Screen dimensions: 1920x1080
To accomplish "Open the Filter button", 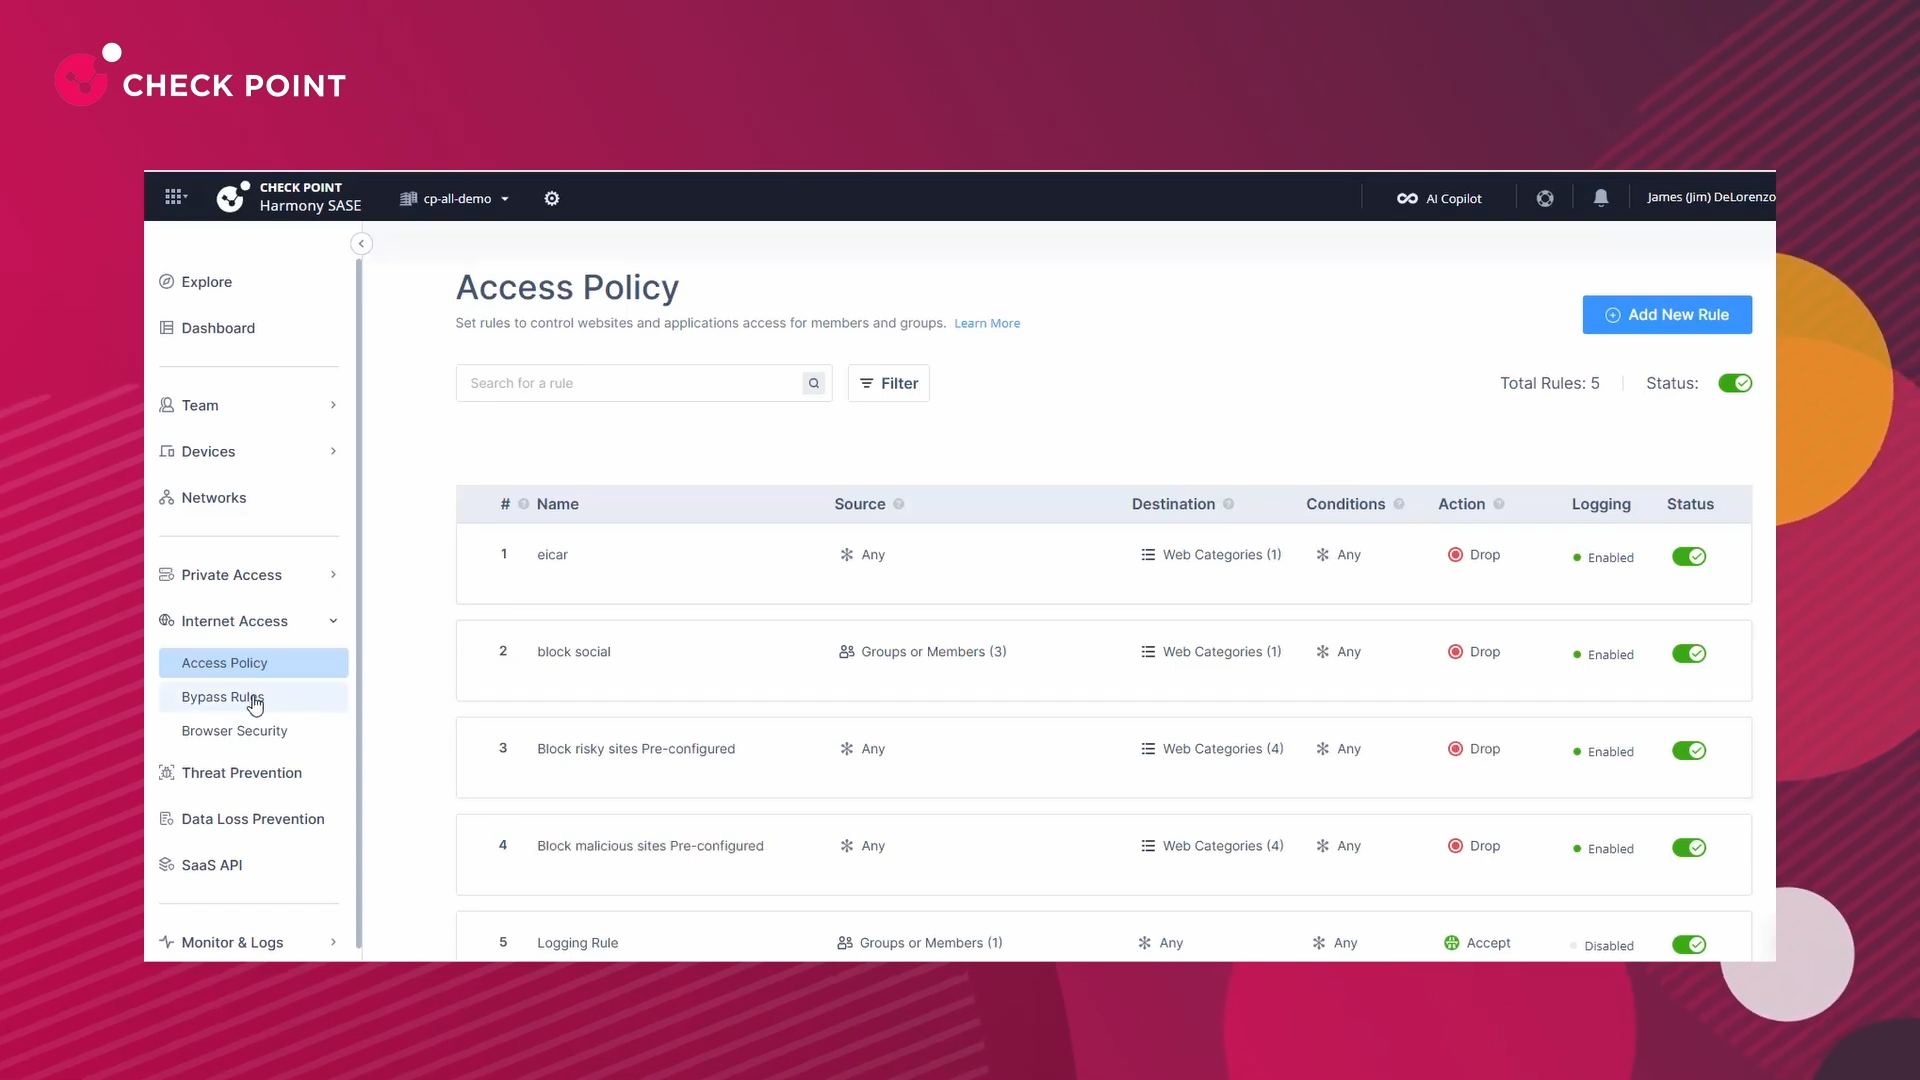I will coord(889,383).
